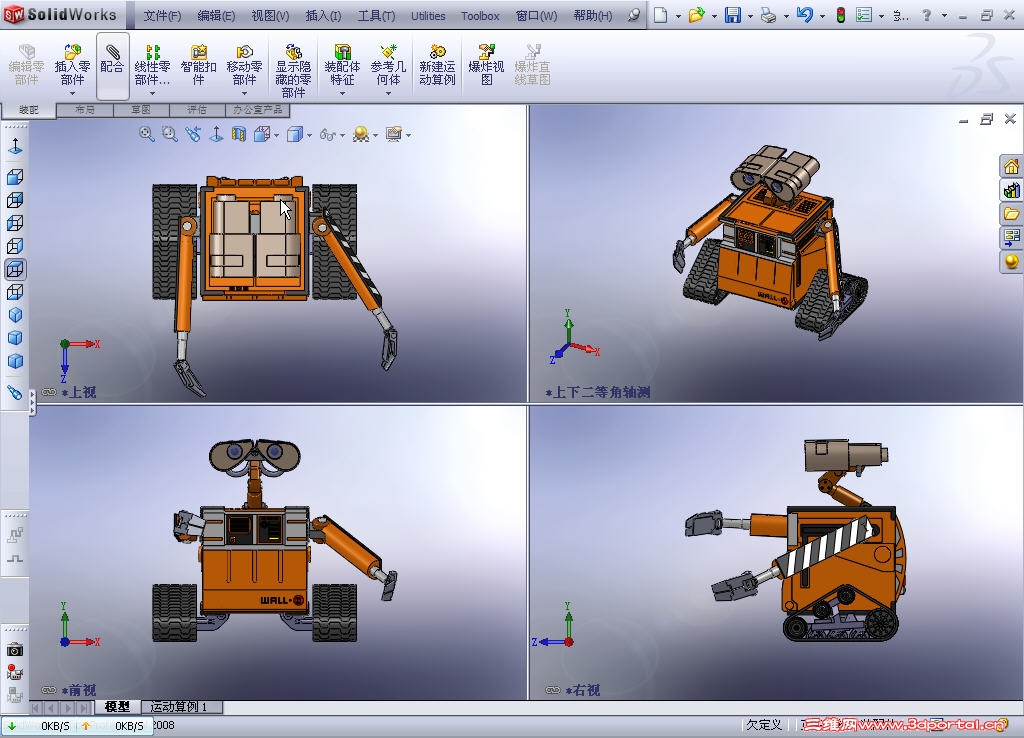Open the dropdown arrow beside the Undo icon

tap(822, 16)
